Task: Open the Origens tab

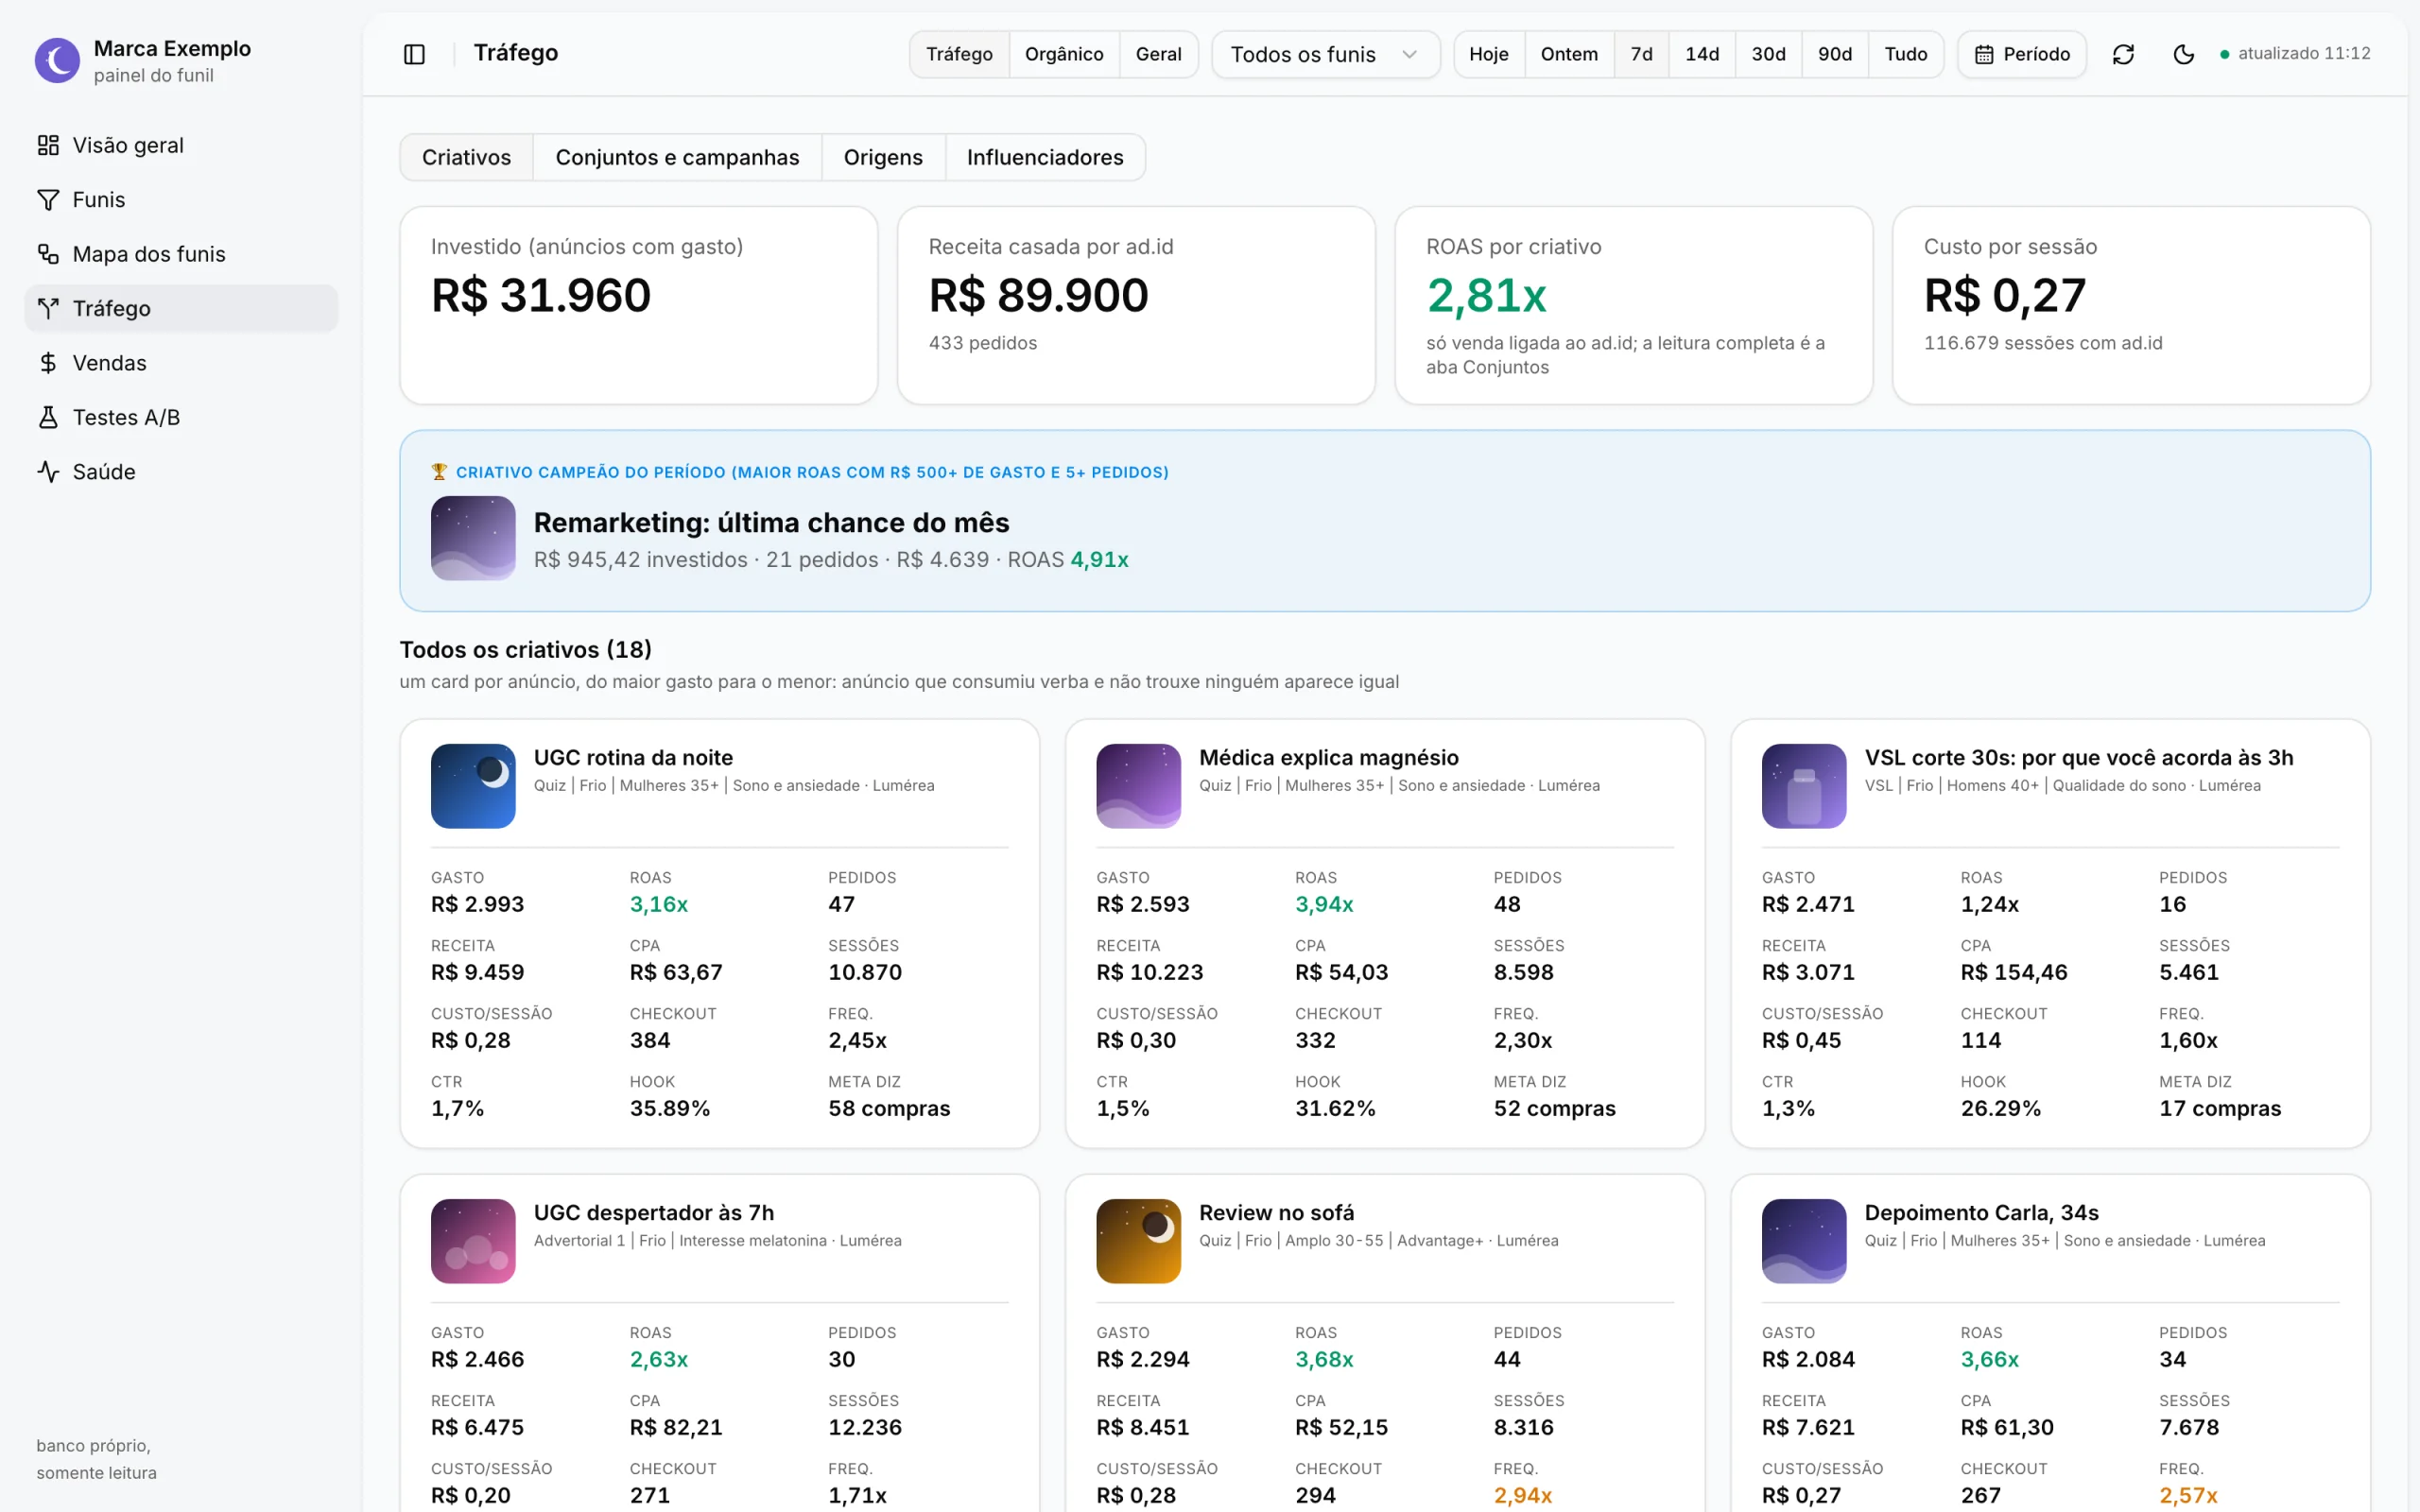Action: (883, 157)
